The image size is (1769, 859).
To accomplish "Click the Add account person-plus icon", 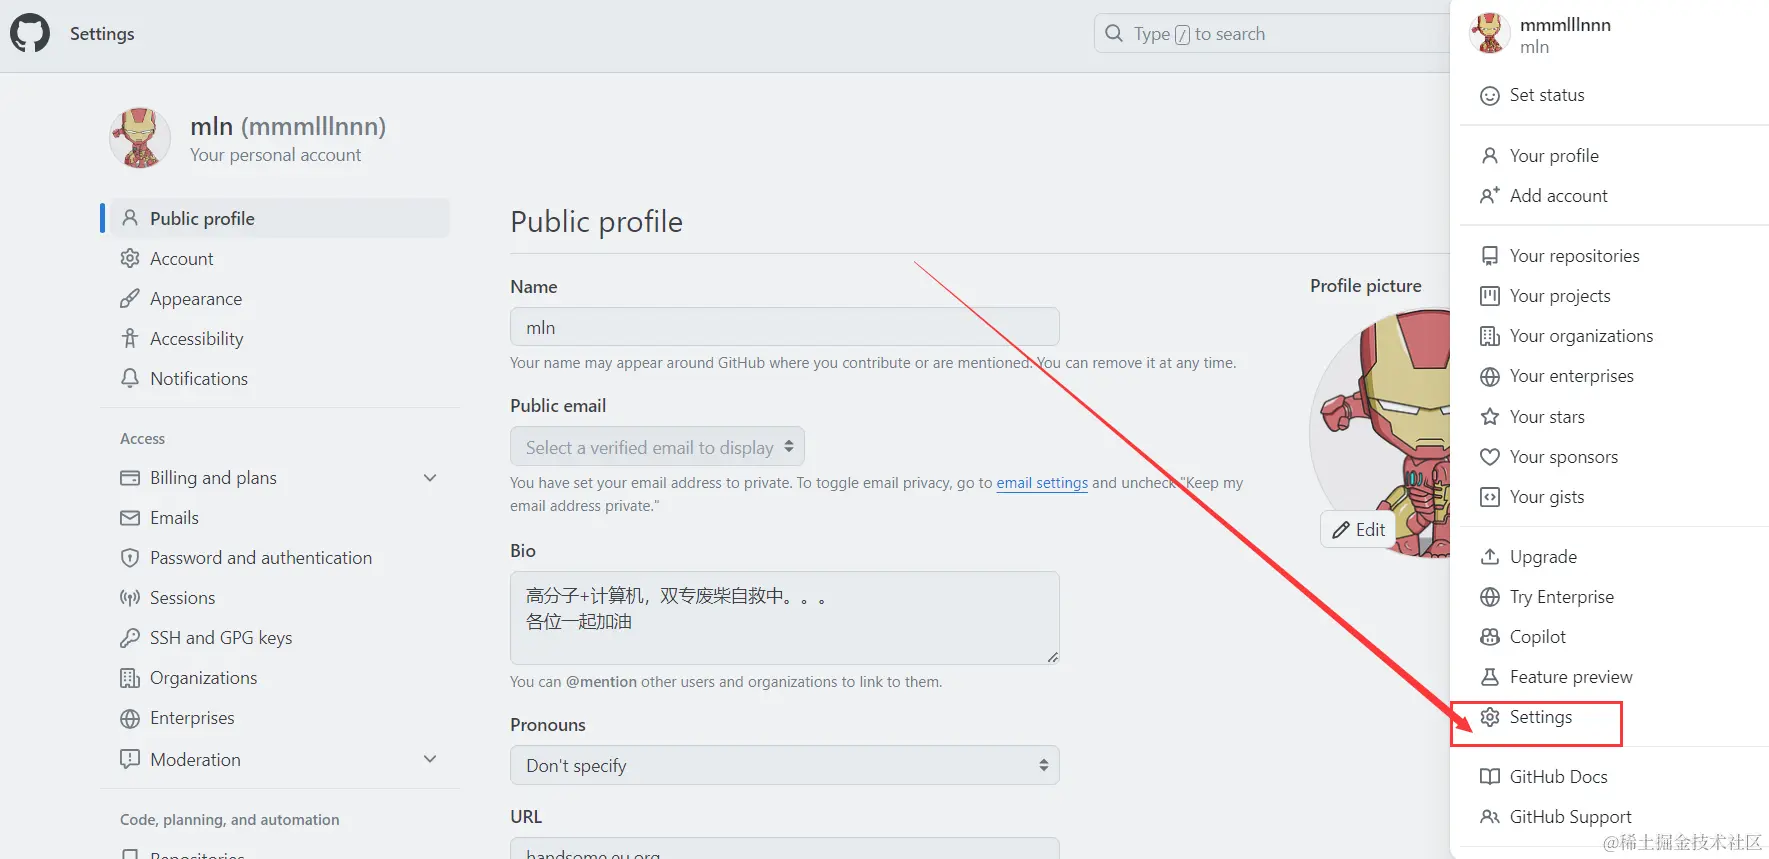I will coord(1490,196).
